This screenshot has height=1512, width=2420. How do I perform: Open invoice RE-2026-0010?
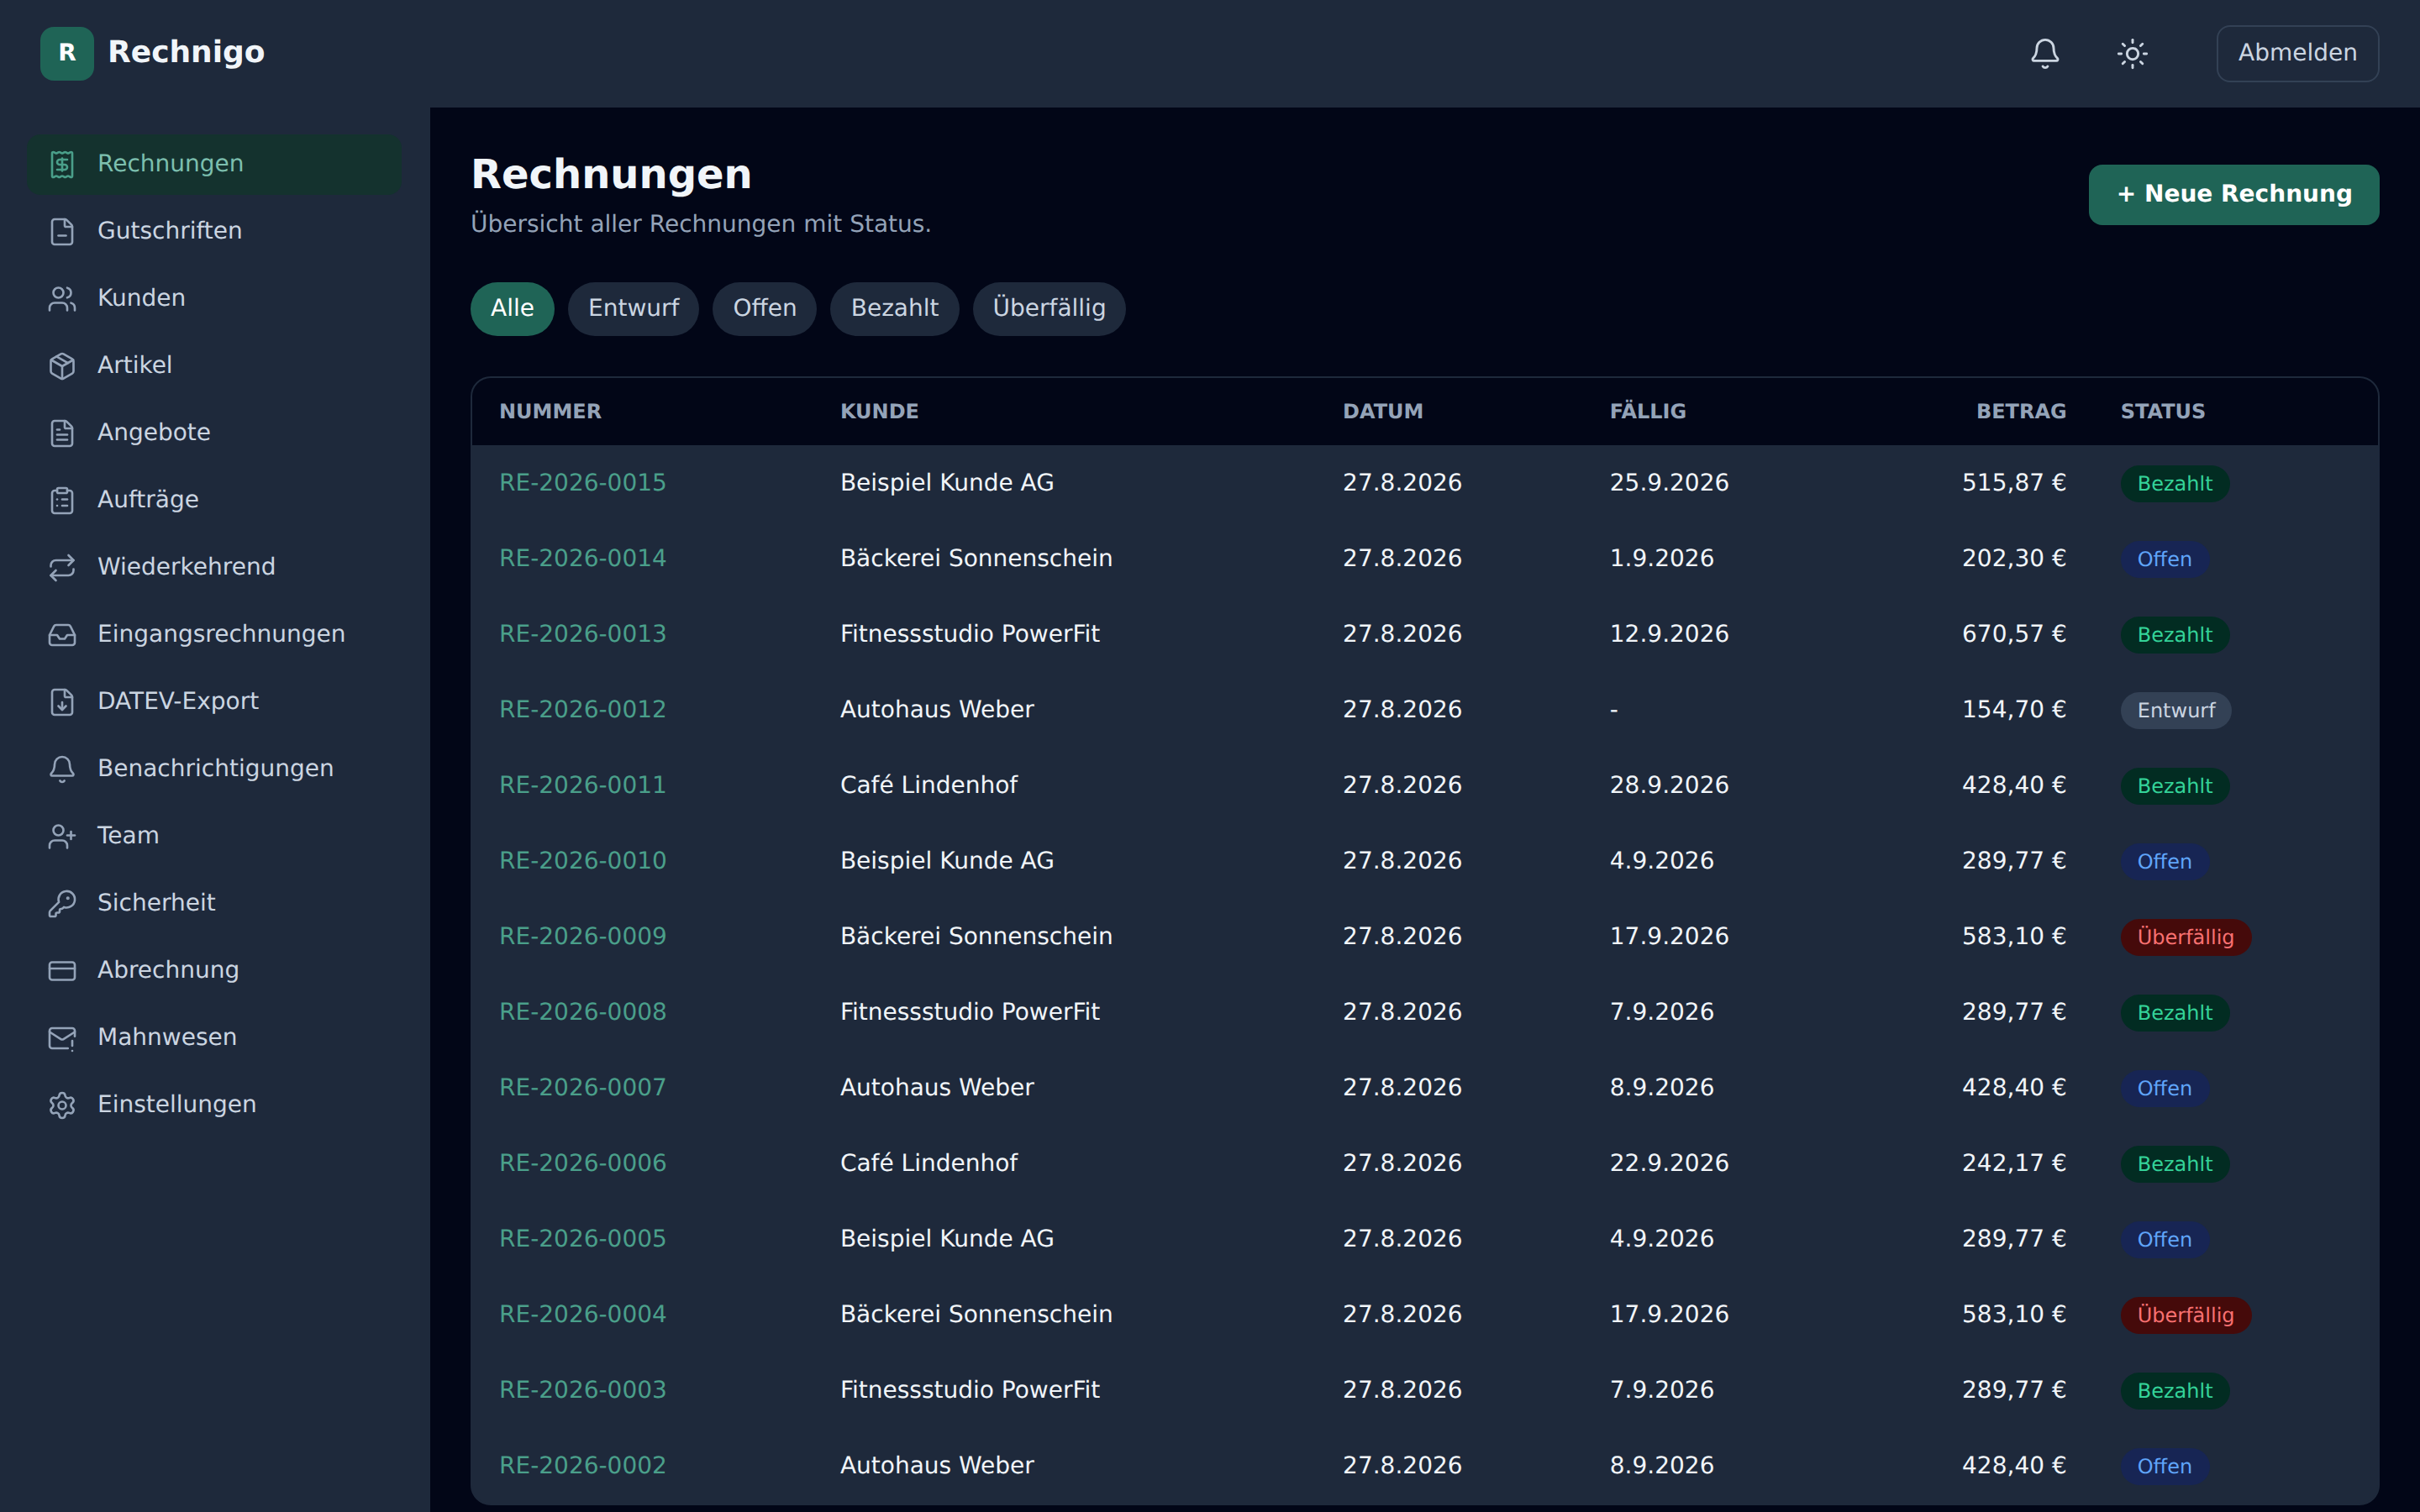click(x=582, y=861)
